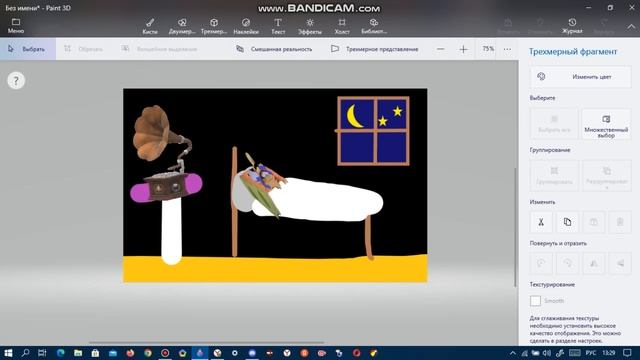Image resolution: width=640 pixels, height=360 pixels.
Task: Click the horizontal canvas scrollbar
Action: point(207,342)
